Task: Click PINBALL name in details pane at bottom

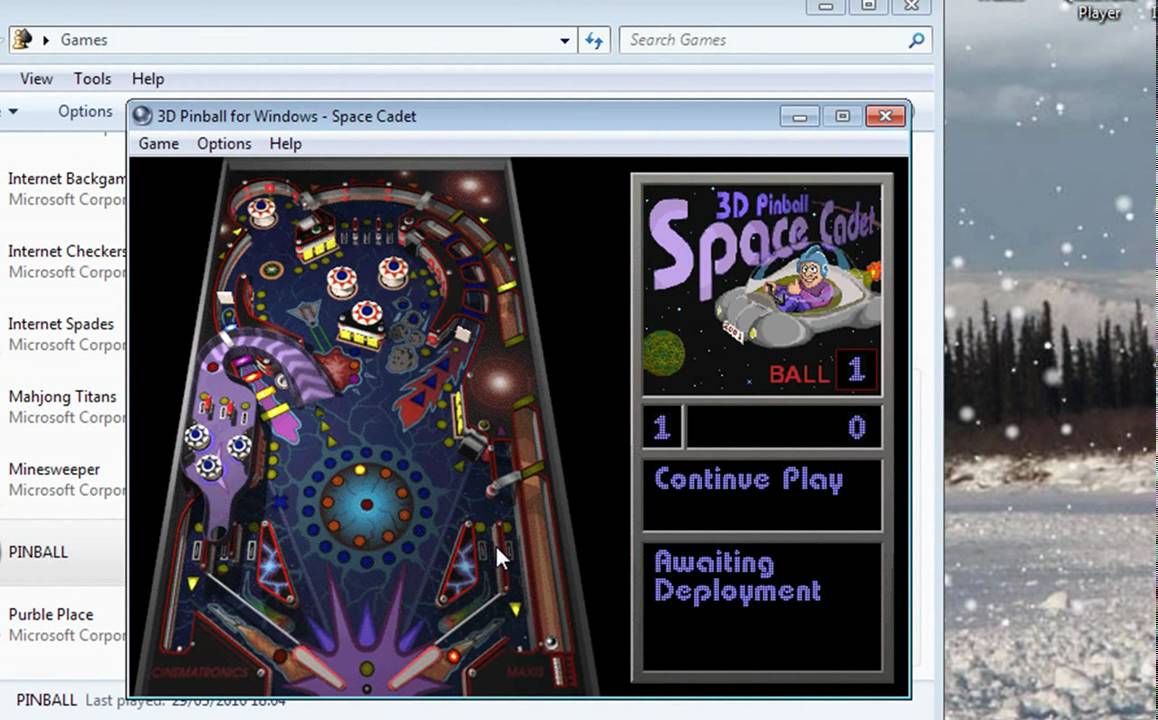Action: click(47, 699)
